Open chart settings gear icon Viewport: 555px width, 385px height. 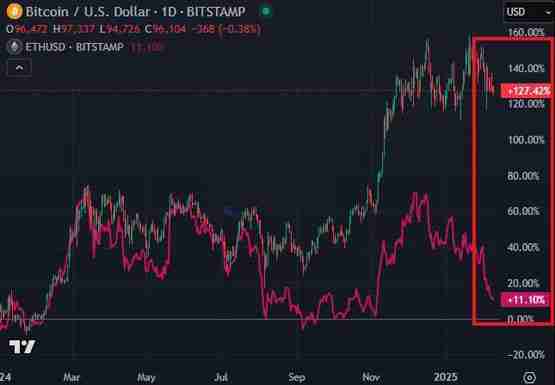click(x=530, y=377)
